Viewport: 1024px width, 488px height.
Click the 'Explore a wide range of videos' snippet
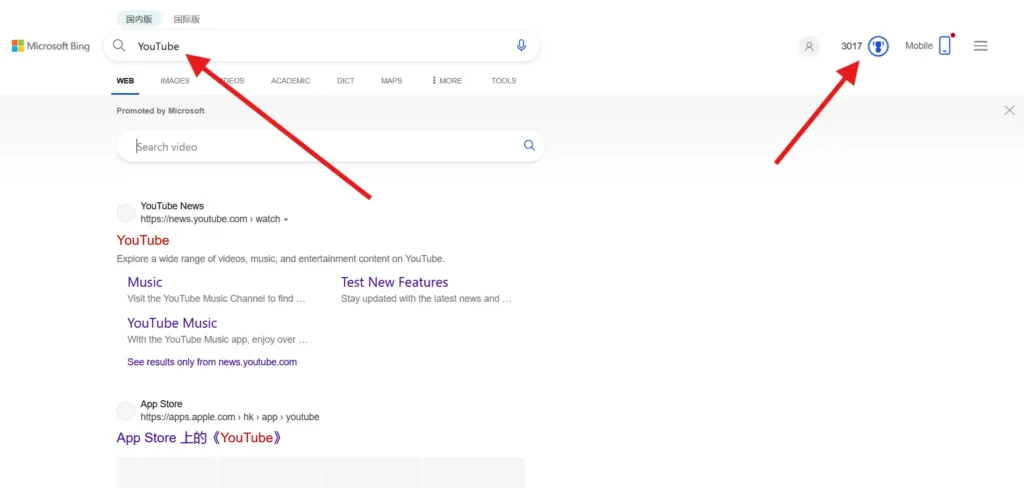click(x=281, y=259)
